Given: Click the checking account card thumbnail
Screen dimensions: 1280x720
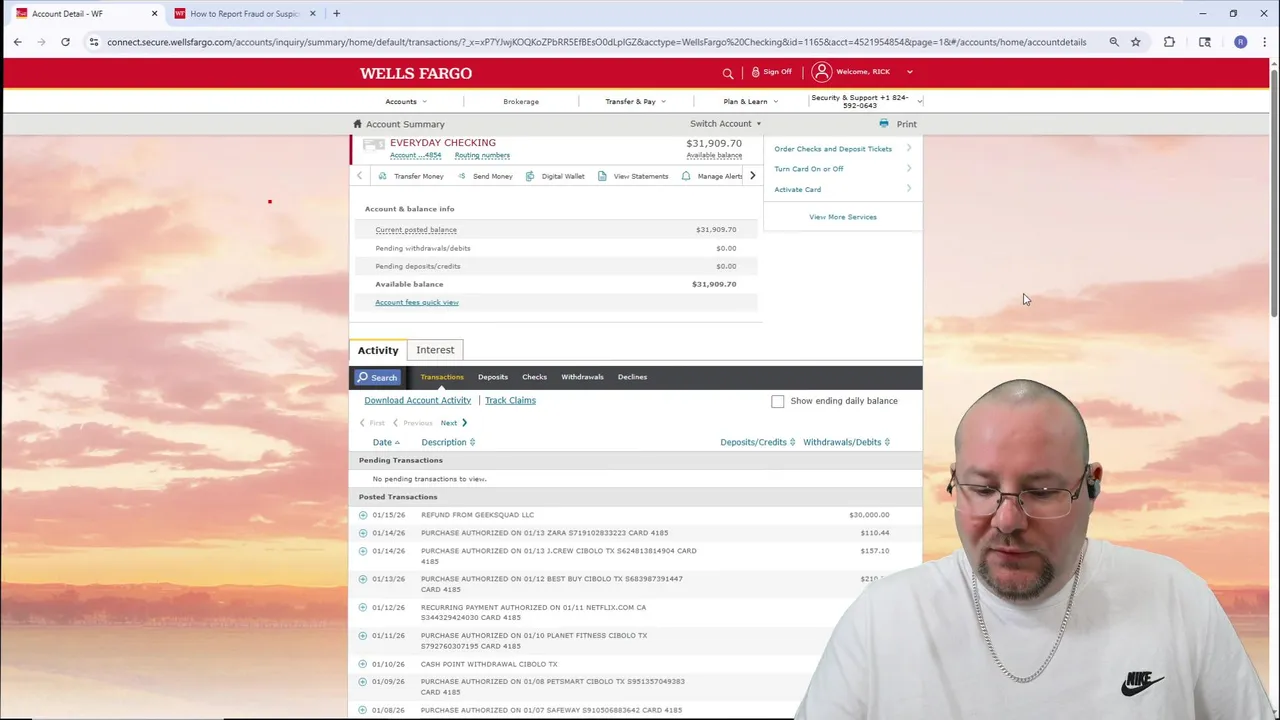Looking at the screenshot, I should point(373,147).
